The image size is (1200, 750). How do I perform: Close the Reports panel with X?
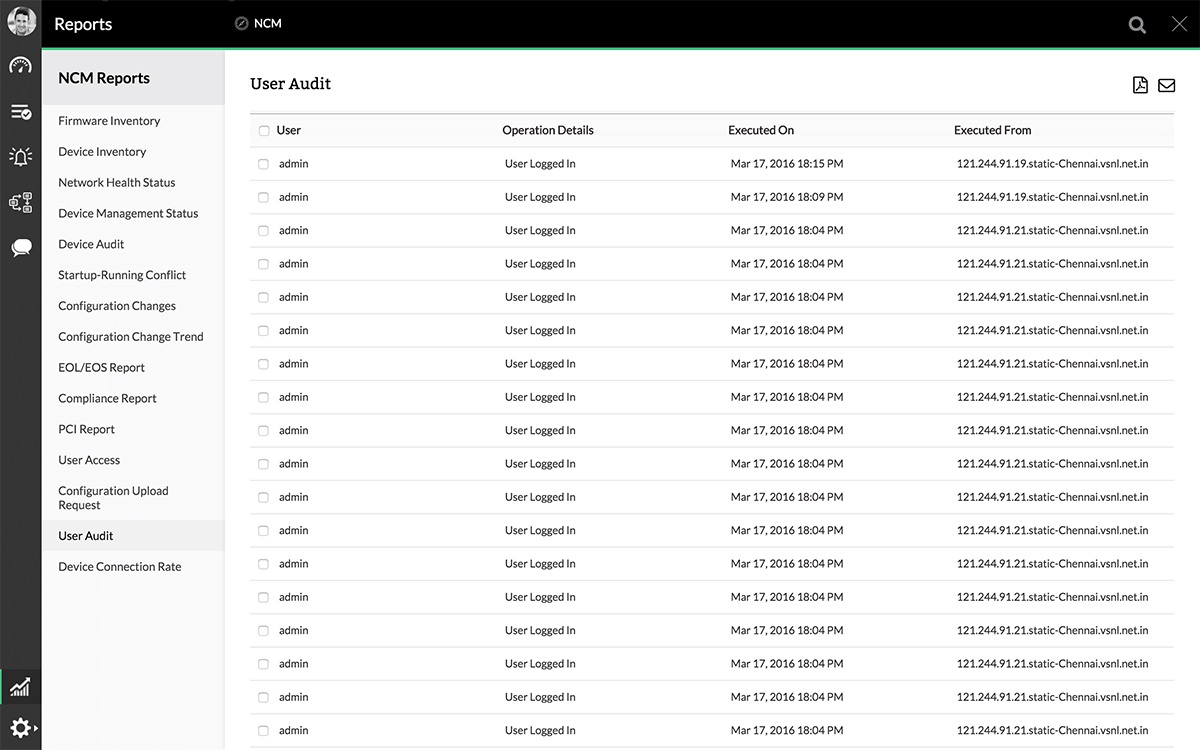tap(1179, 25)
